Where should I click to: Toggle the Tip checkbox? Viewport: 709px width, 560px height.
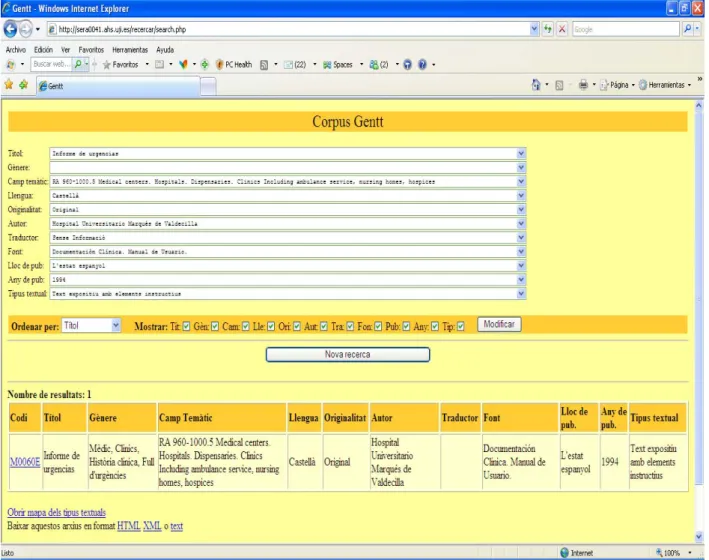click(x=460, y=327)
